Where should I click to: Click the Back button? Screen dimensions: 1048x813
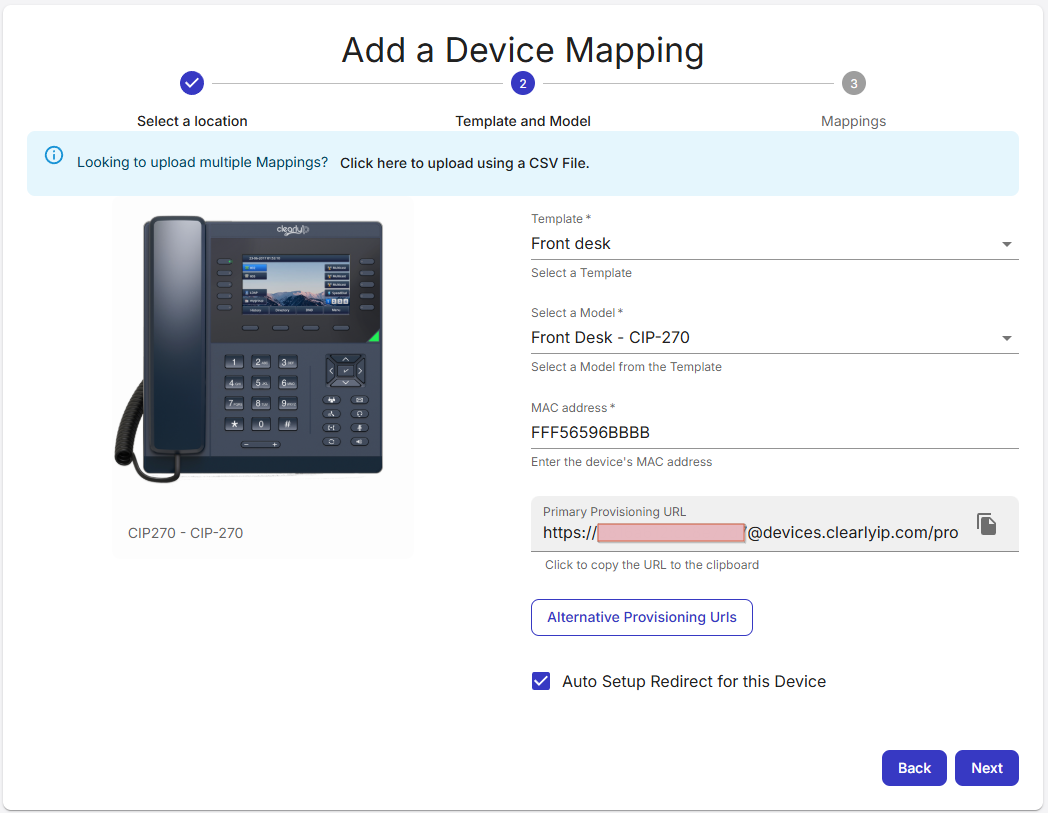(914, 768)
